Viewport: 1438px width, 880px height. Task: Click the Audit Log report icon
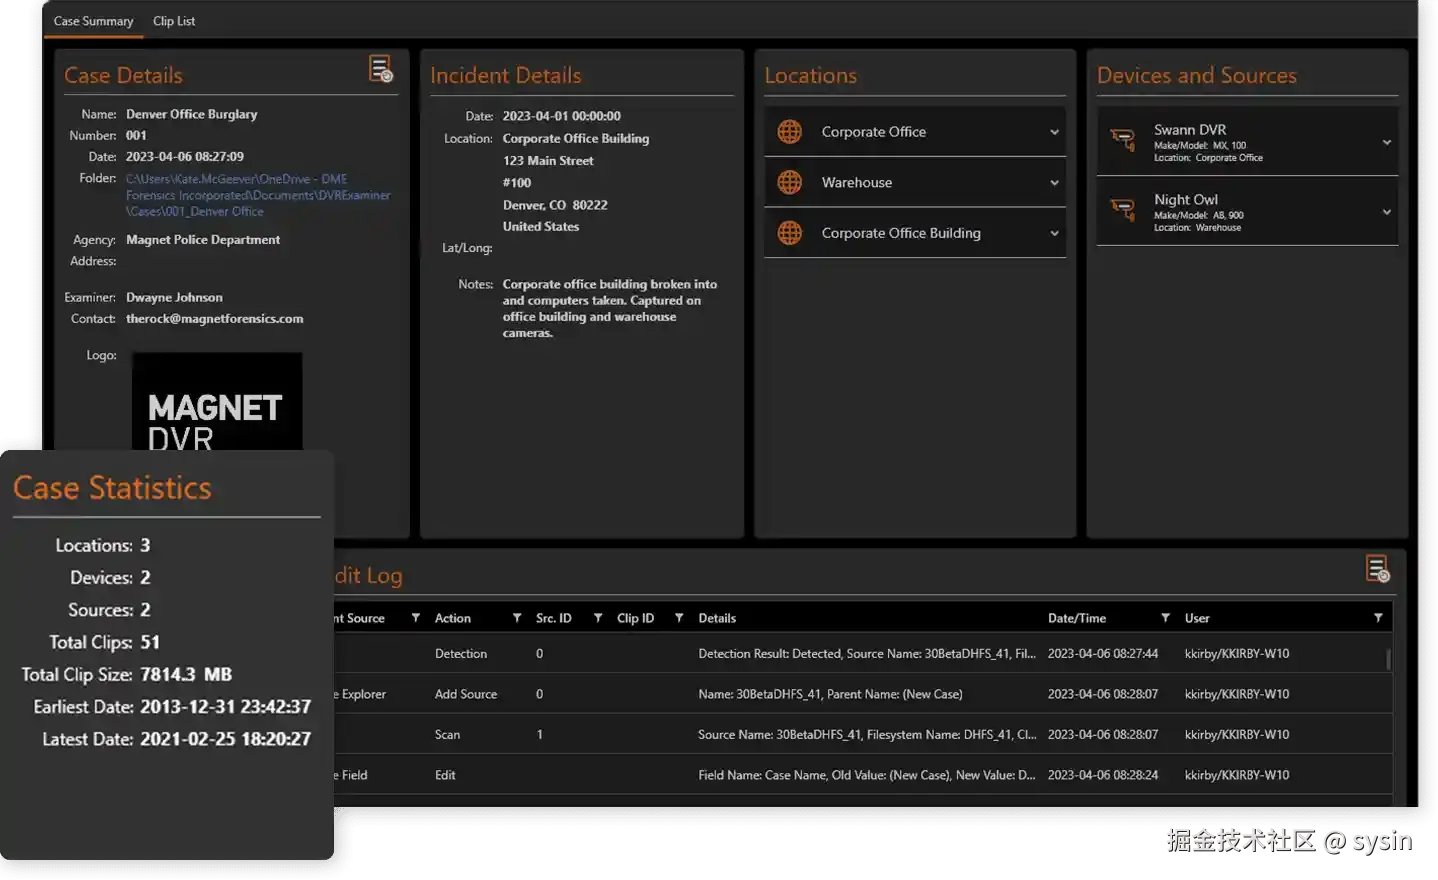pos(1378,569)
